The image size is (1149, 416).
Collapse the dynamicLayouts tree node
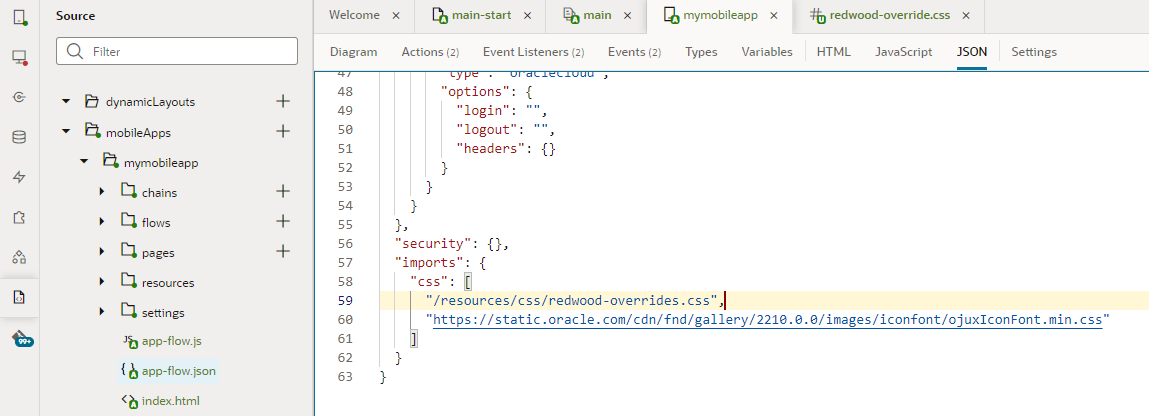[66, 102]
